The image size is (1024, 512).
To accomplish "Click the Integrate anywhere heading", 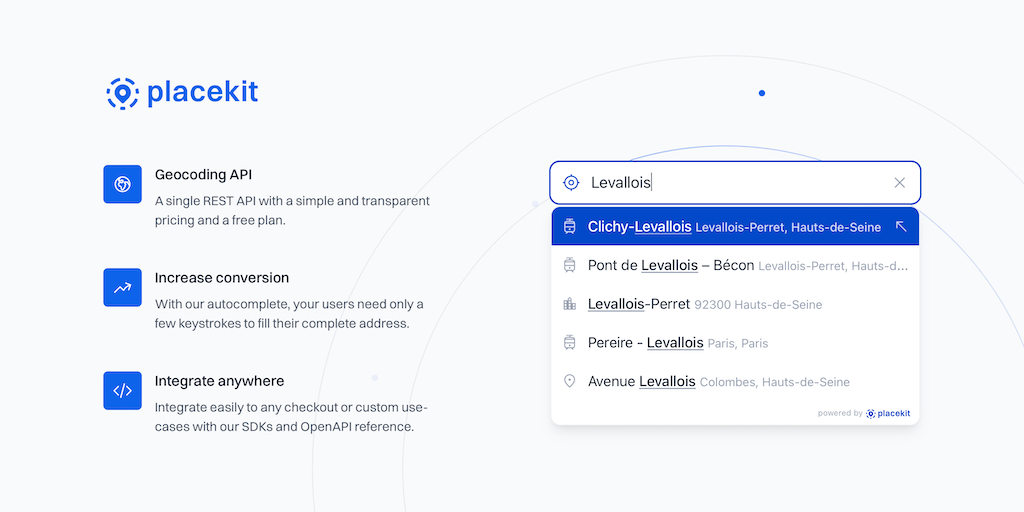I will click(219, 381).
